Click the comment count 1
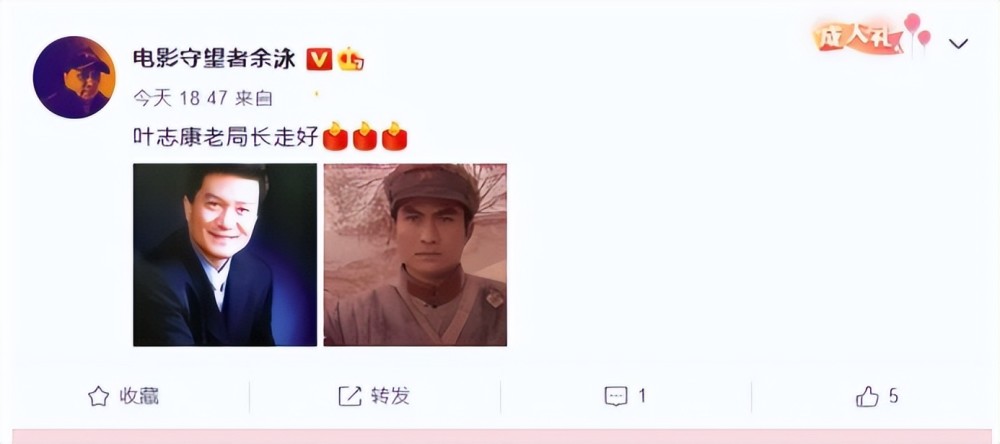This screenshot has width=1000, height=444. [x=642, y=396]
